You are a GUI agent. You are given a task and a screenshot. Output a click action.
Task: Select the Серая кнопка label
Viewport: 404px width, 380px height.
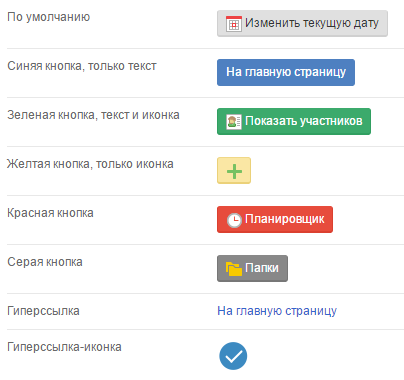tap(45, 262)
